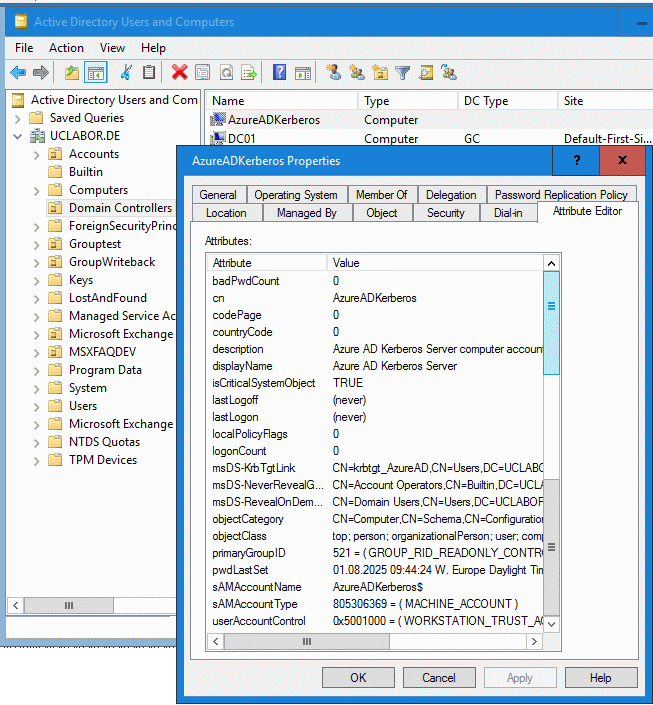This screenshot has height=705, width=653.
Task: Sort by the Attribute column header
Action: coord(267,263)
